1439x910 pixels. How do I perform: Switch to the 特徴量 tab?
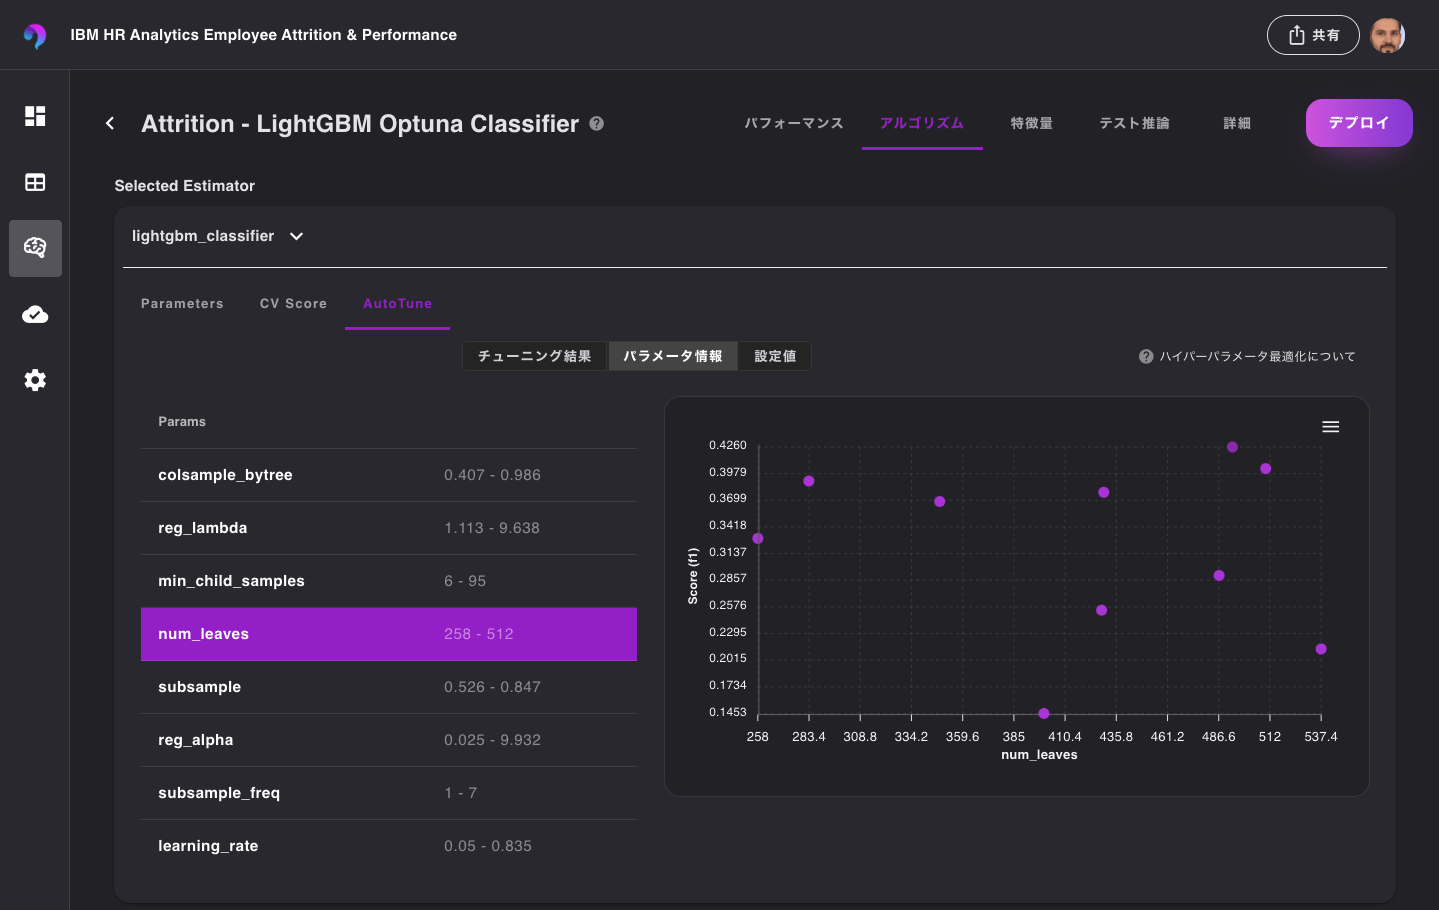(x=1032, y=123)
